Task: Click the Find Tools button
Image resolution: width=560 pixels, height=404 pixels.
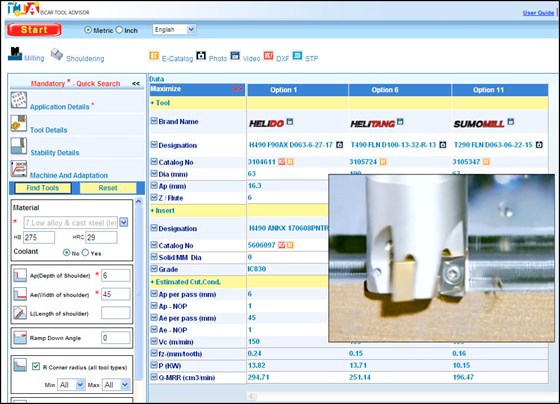Action: (x=42, y=188)
